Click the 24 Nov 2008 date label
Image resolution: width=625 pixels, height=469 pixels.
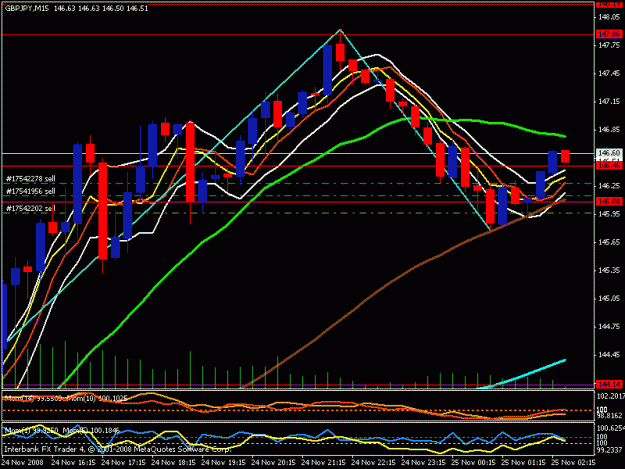22,462
